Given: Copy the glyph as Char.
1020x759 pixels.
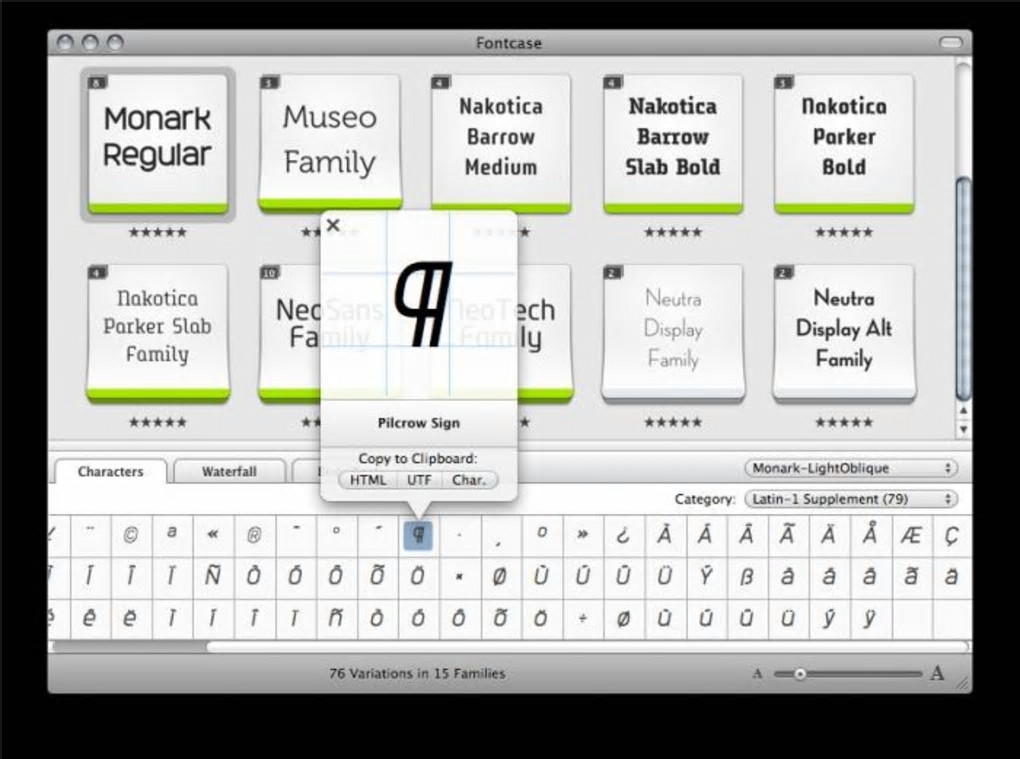Looking at the screenshot, I should point(469,480).
